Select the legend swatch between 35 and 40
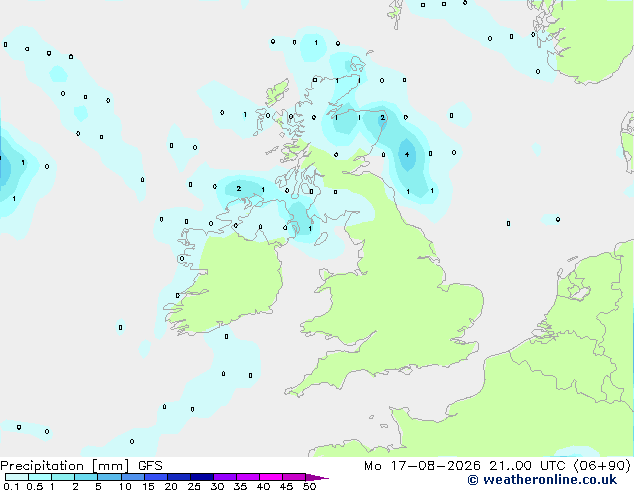The height and width of the screenshot is (490, 634). [247, 477]
